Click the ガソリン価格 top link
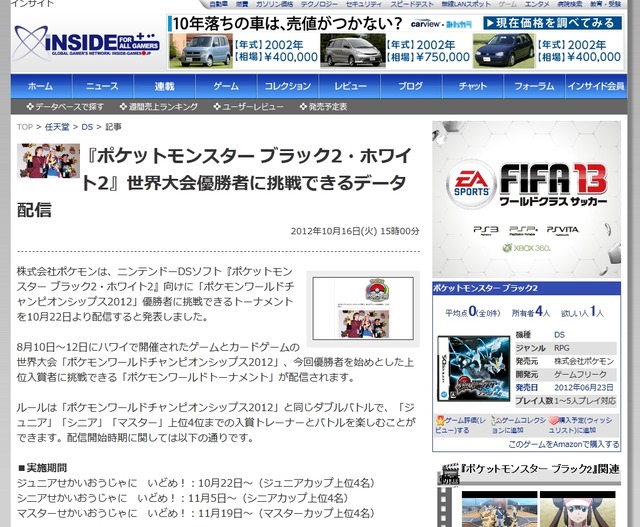 pos(274,4)
